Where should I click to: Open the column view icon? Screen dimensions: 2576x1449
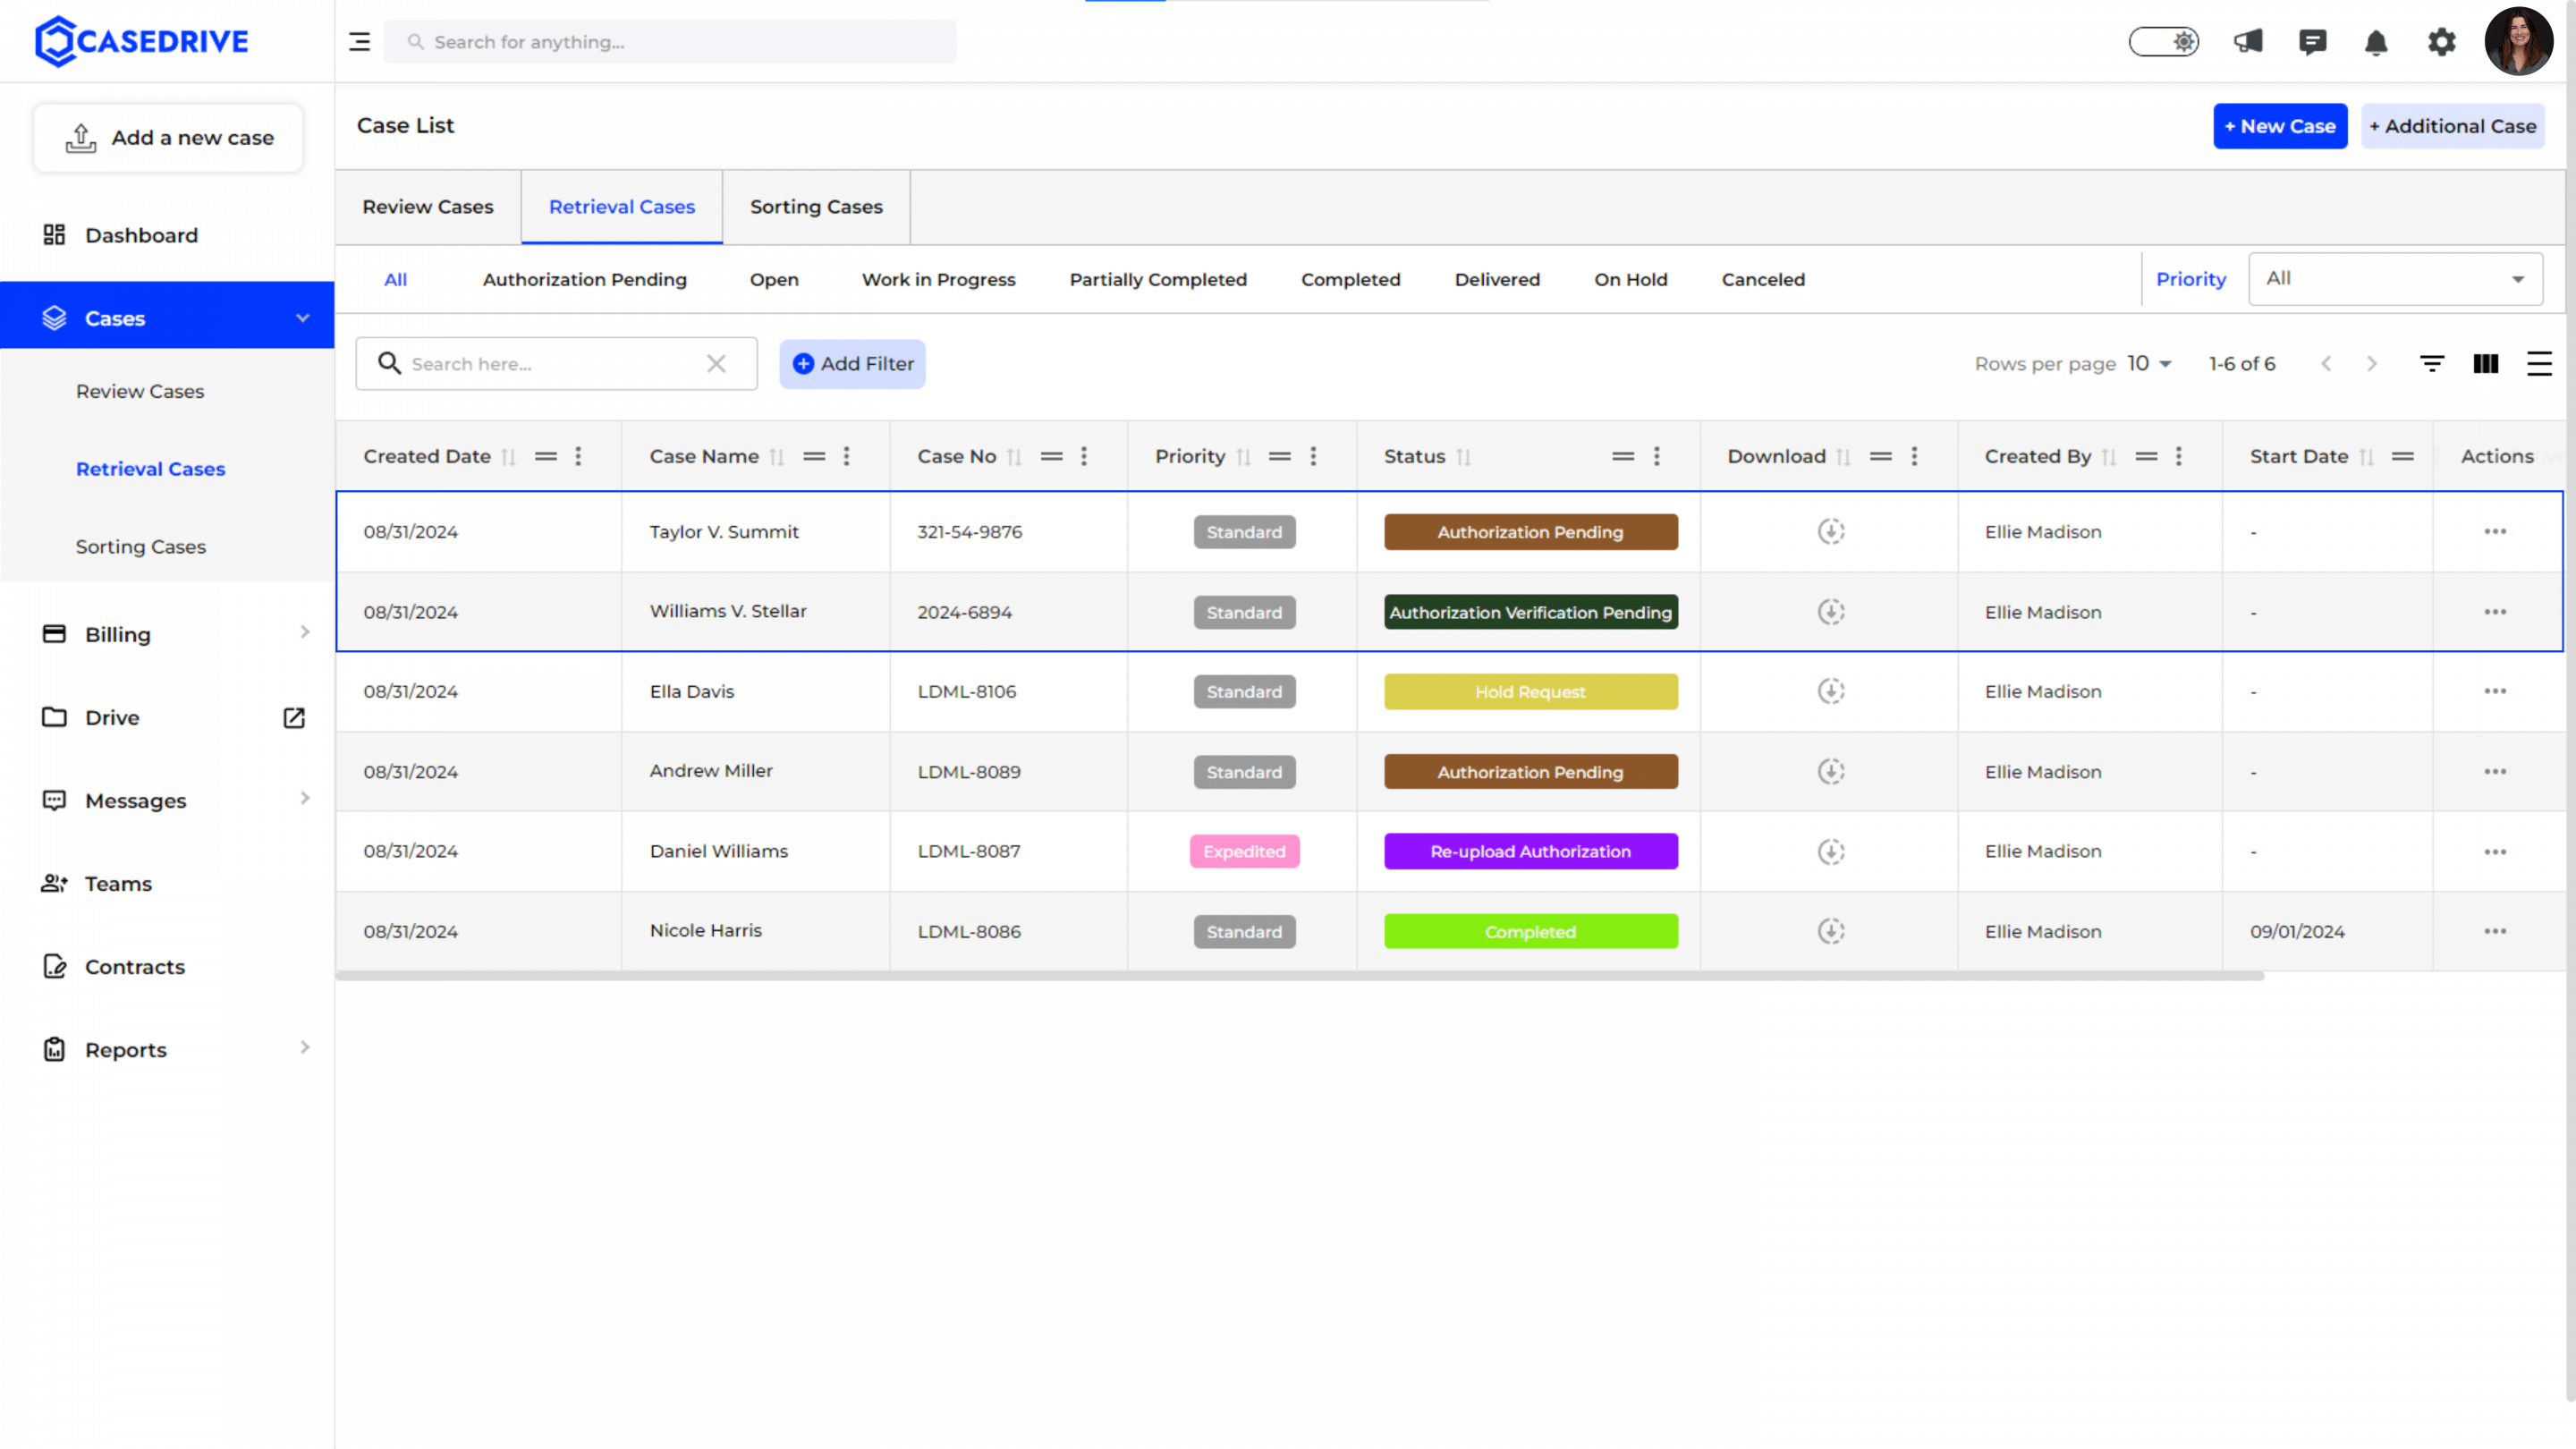pyautogui.click(x=2486, y=364)
